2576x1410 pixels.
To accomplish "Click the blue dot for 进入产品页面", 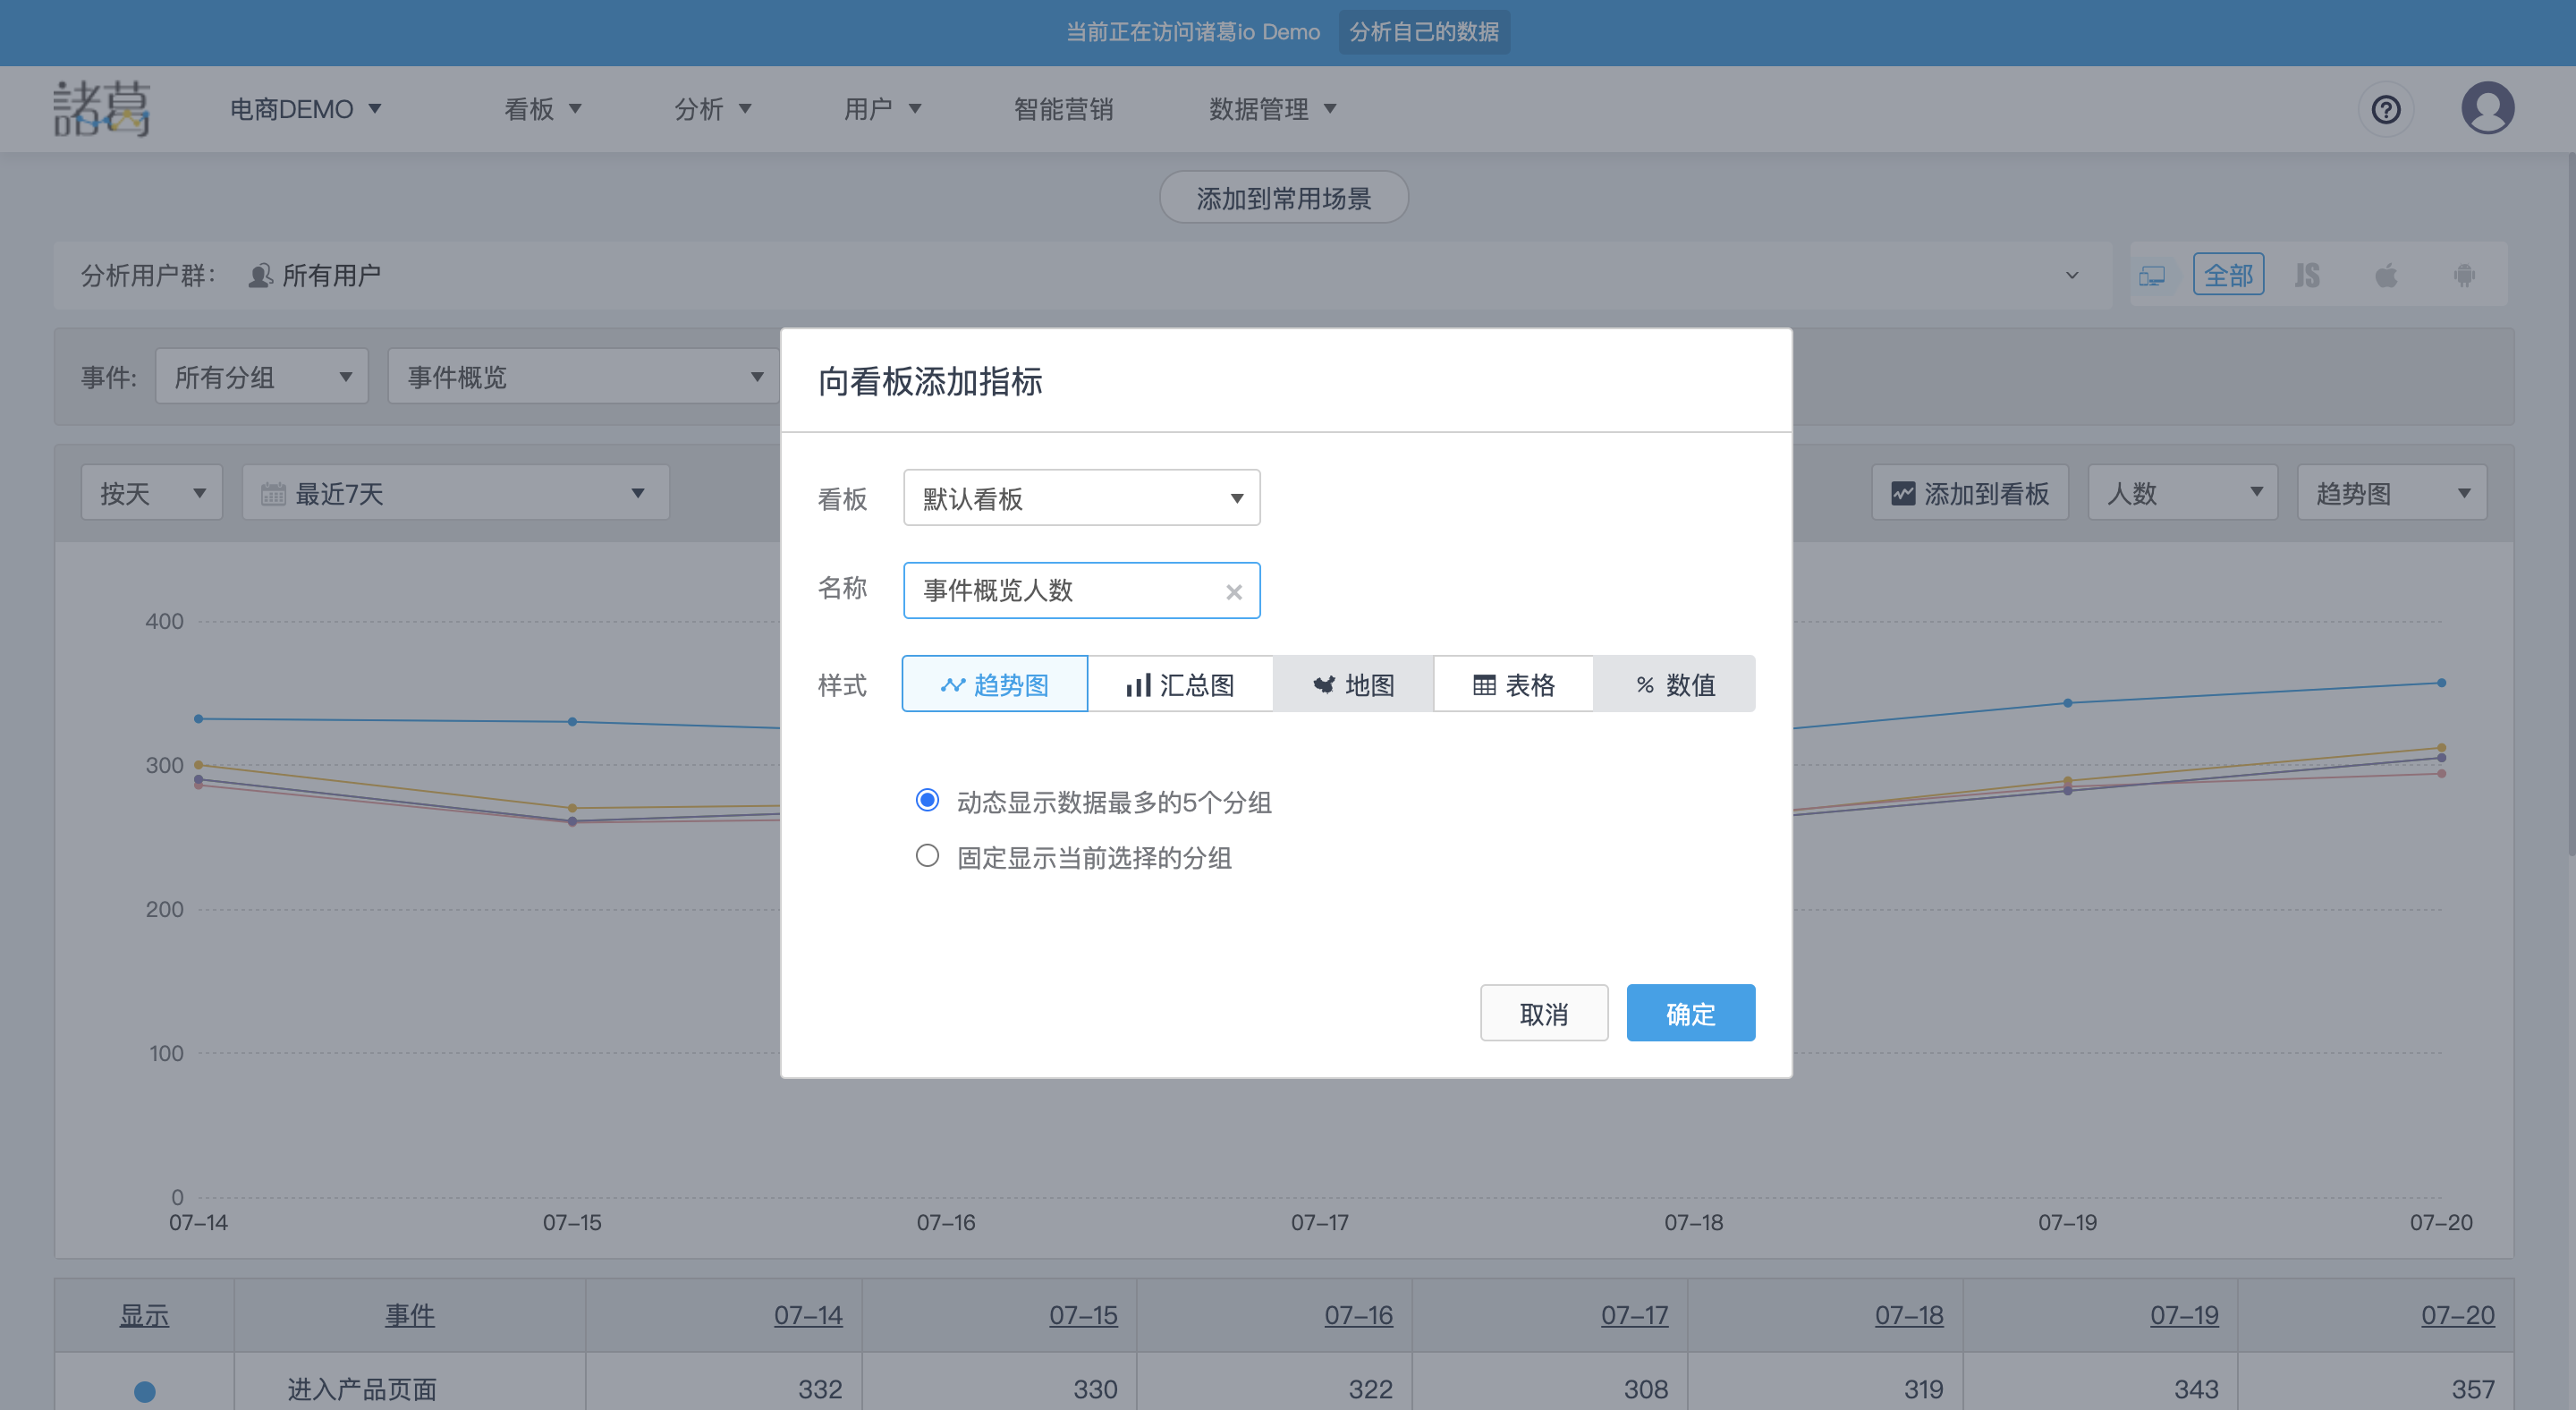I will [145, 1391].
